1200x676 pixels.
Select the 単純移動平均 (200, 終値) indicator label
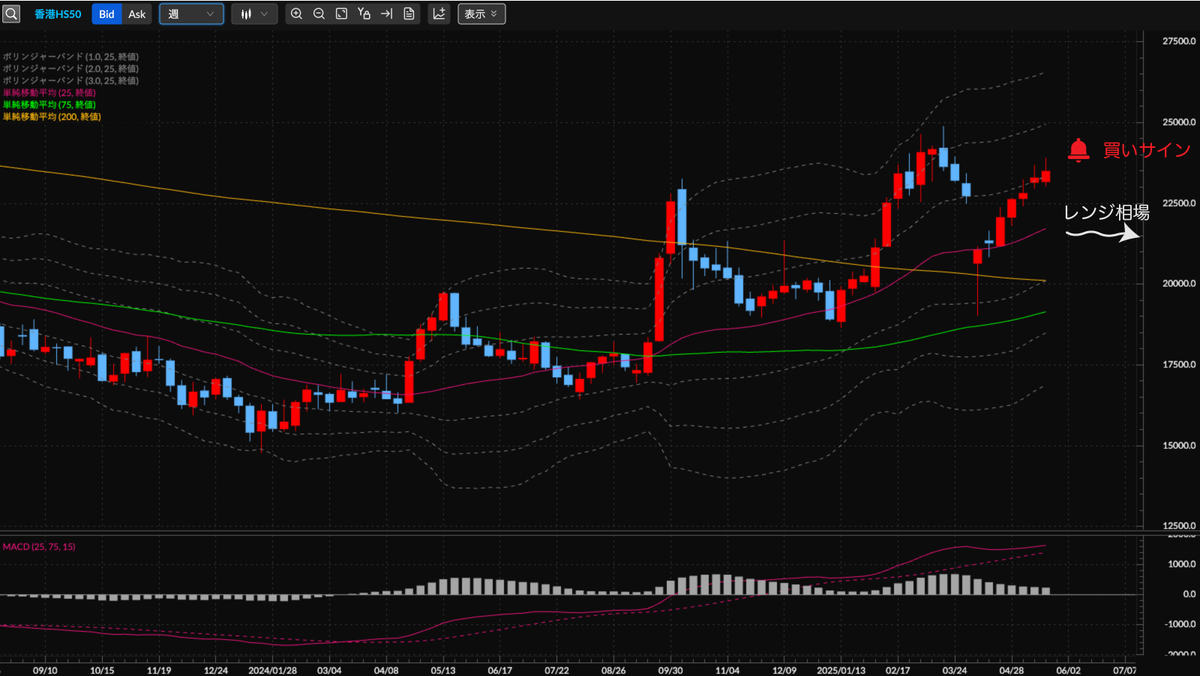[x=51, y=116]
